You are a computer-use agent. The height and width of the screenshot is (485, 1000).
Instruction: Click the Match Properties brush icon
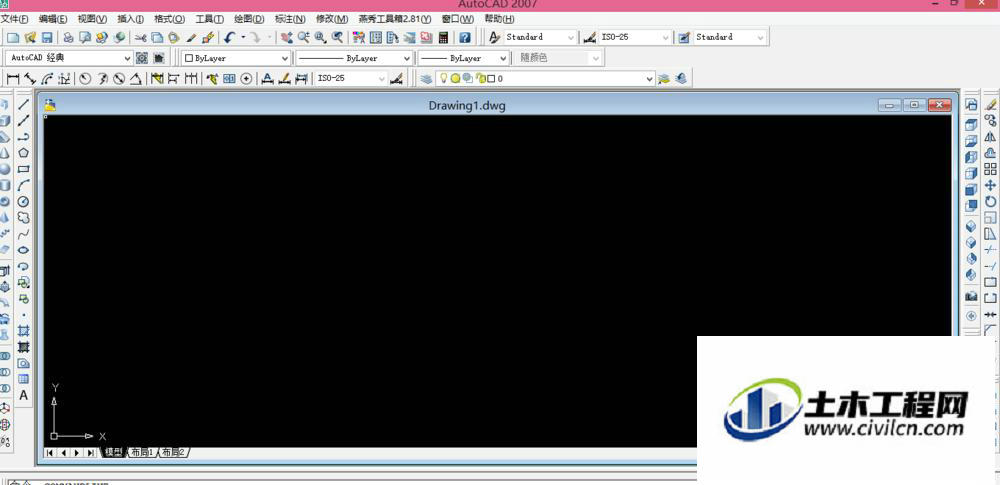tap(191, 38)
